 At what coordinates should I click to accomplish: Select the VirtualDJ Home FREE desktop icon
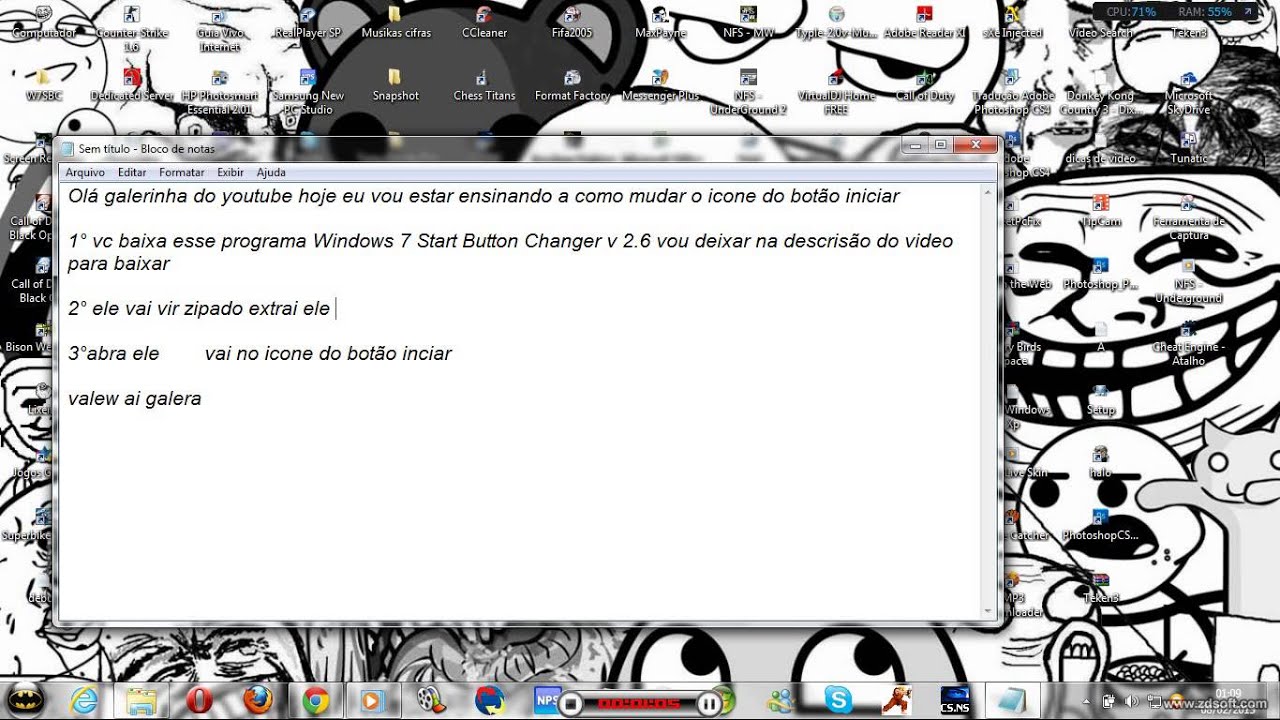pyautogui.click(x=836, y=91)
